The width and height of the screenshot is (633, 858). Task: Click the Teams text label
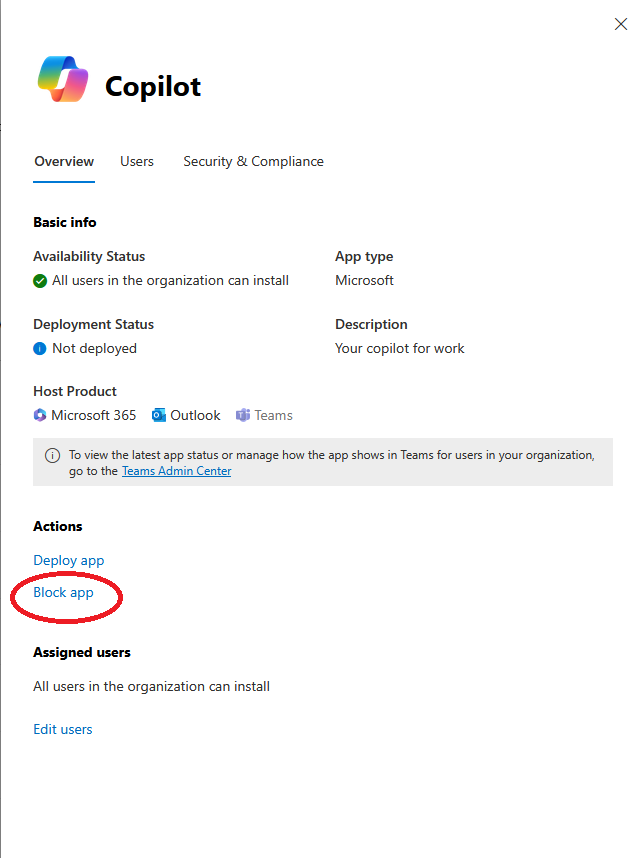tap(274, 415)
